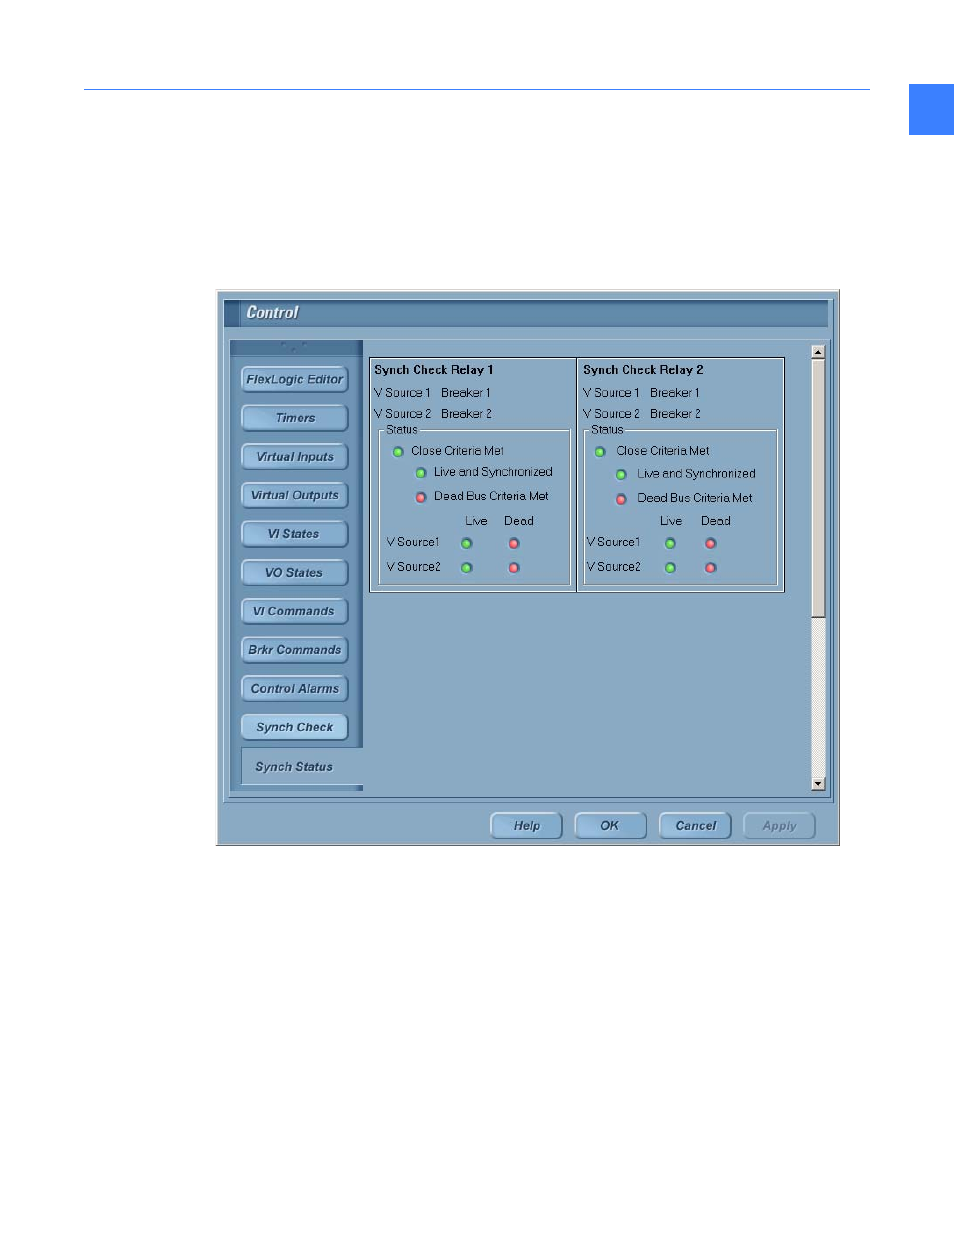
Task: Open the Virtual Inputs section
Action: click(x=294, y=457)
